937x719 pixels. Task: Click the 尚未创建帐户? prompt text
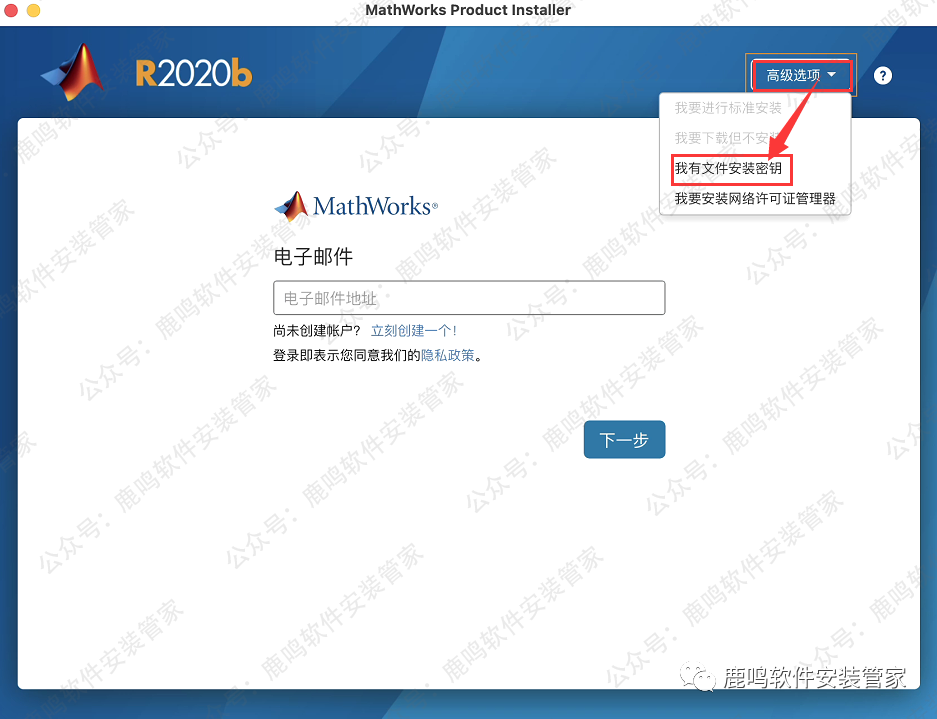click(x=317, y=331)
